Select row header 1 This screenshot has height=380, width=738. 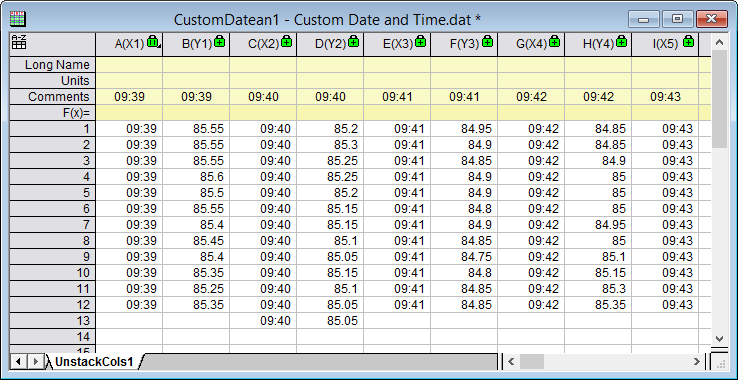[53, 129]
